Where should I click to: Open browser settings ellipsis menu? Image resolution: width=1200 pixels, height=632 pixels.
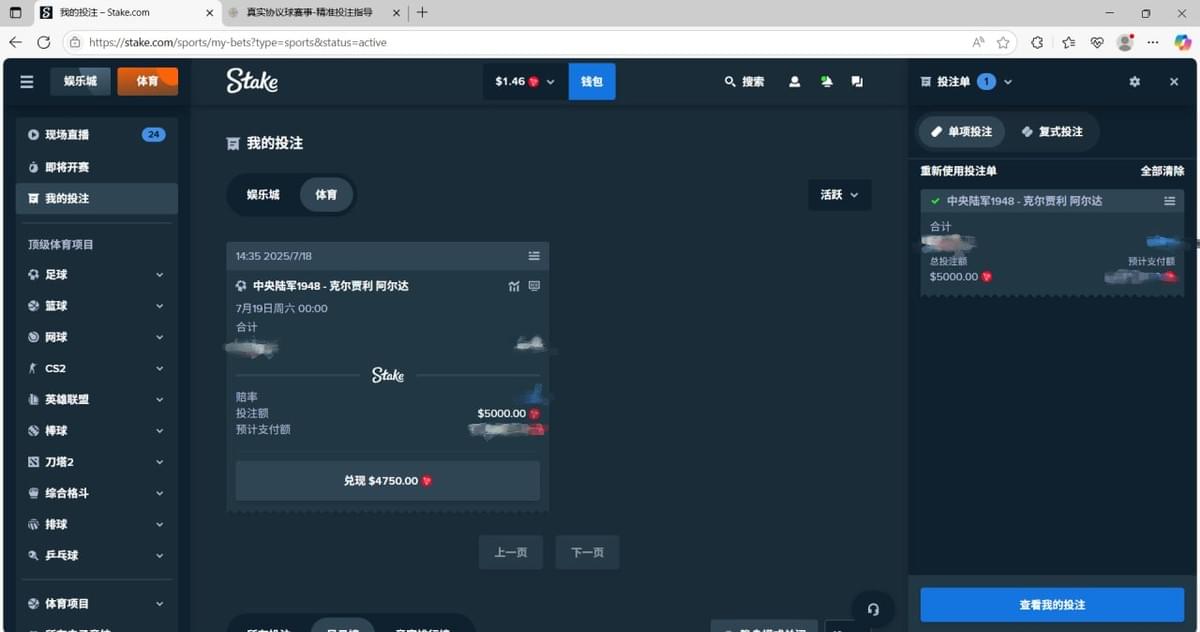(1153, 42)
